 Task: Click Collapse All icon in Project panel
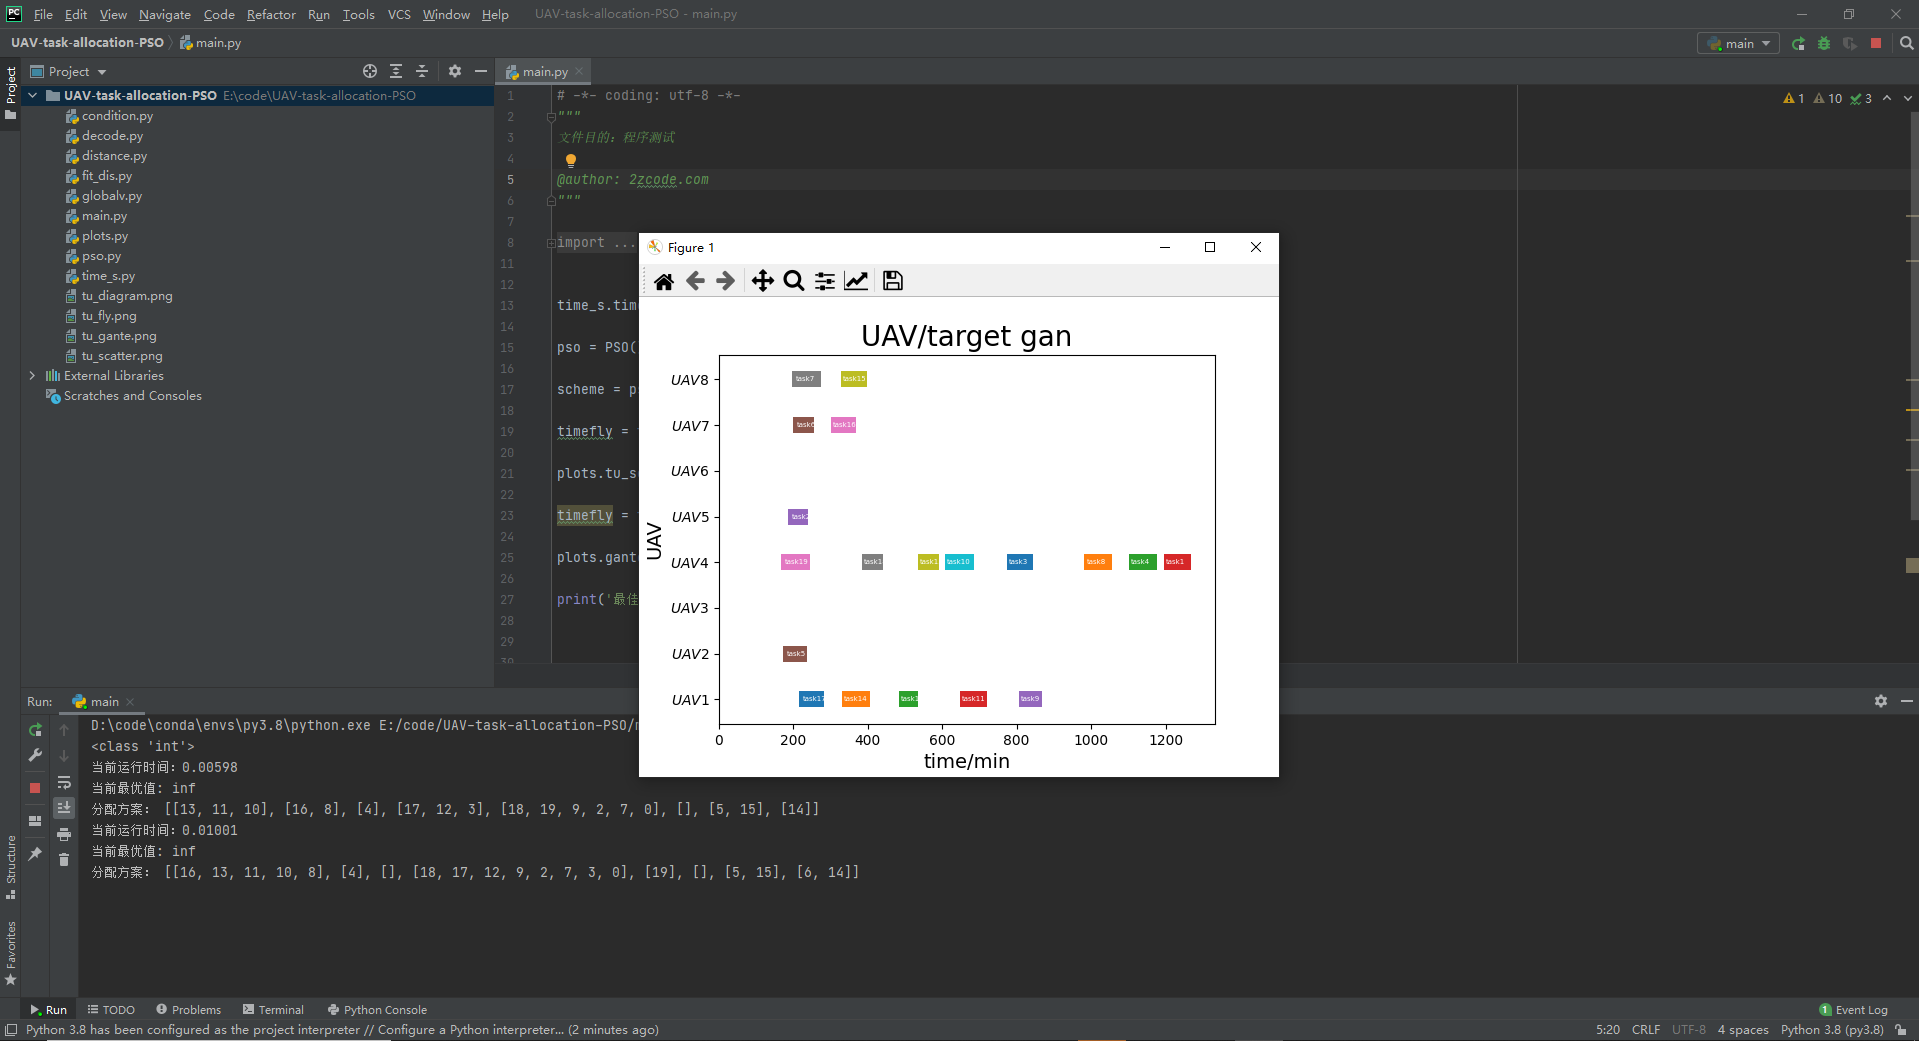click(x=422, y=71)
